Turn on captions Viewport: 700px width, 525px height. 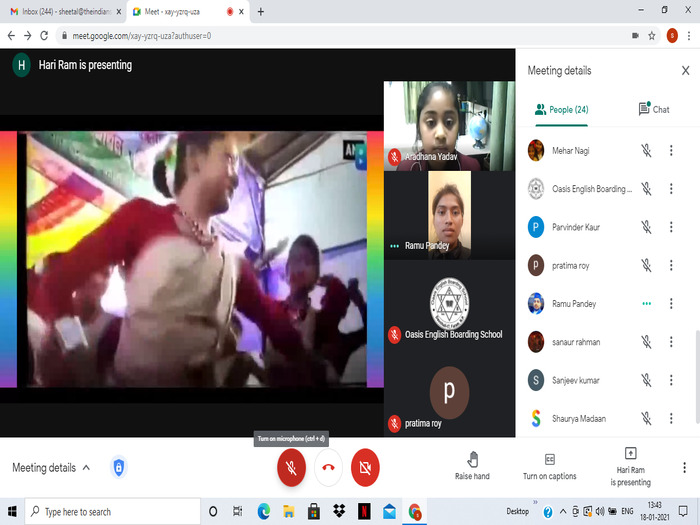550,467
